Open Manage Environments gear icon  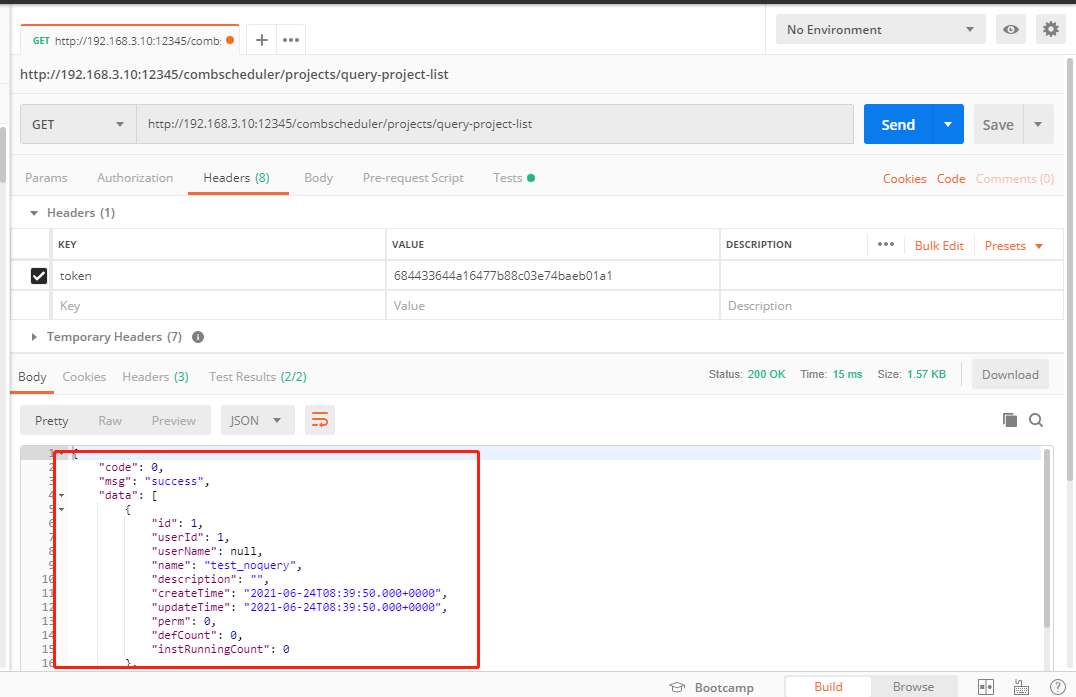[1051, 29]
